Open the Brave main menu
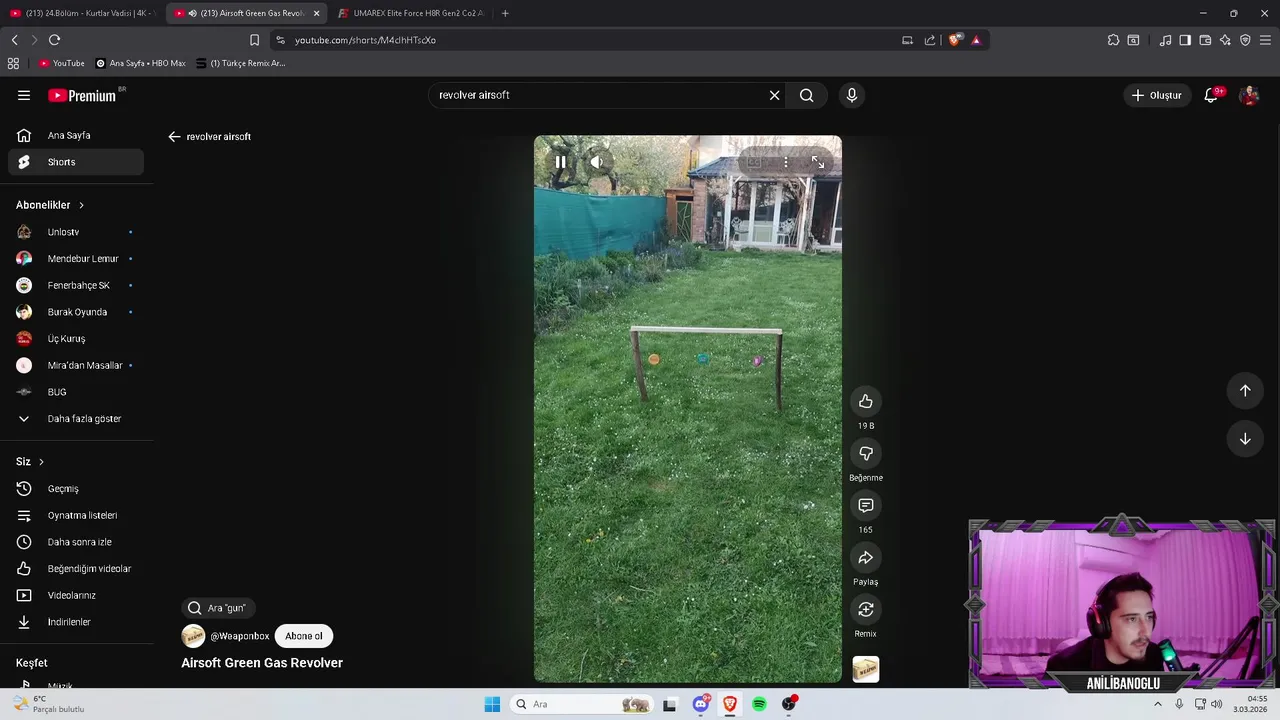 (x=1265, y=40)
